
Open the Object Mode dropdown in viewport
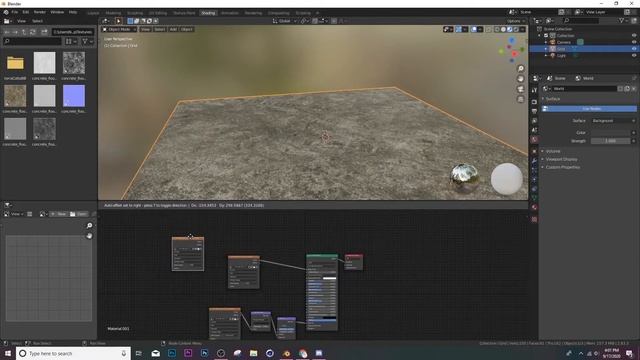coord(119,29)
